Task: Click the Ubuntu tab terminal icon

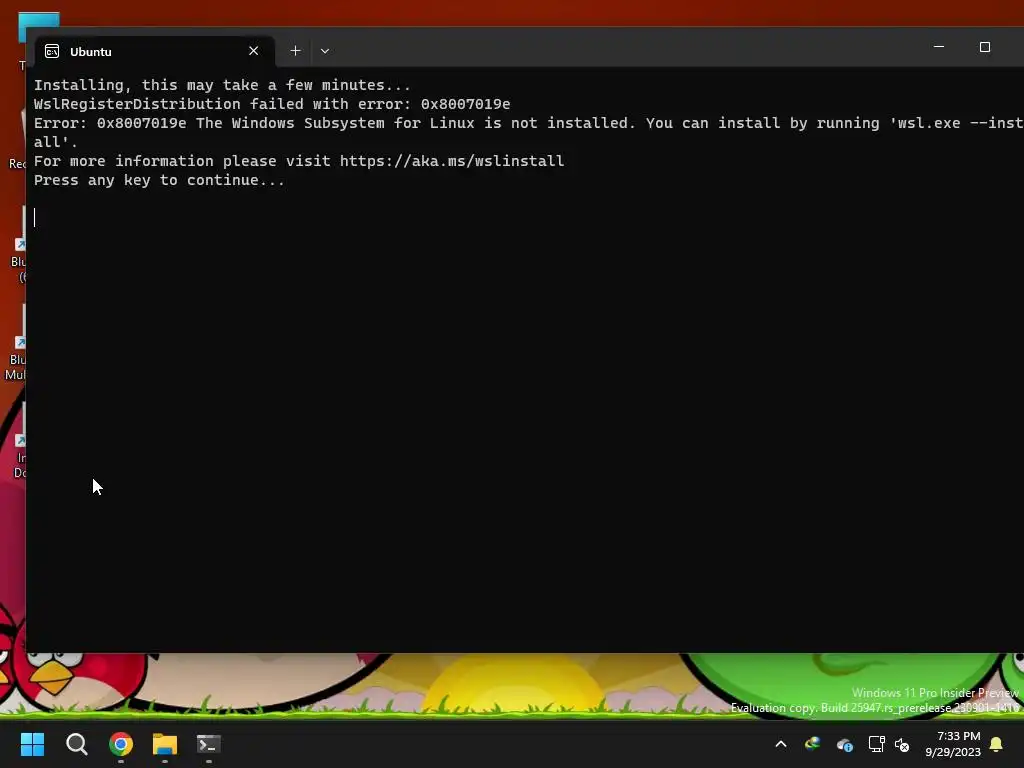Action: tap(52, 52)
